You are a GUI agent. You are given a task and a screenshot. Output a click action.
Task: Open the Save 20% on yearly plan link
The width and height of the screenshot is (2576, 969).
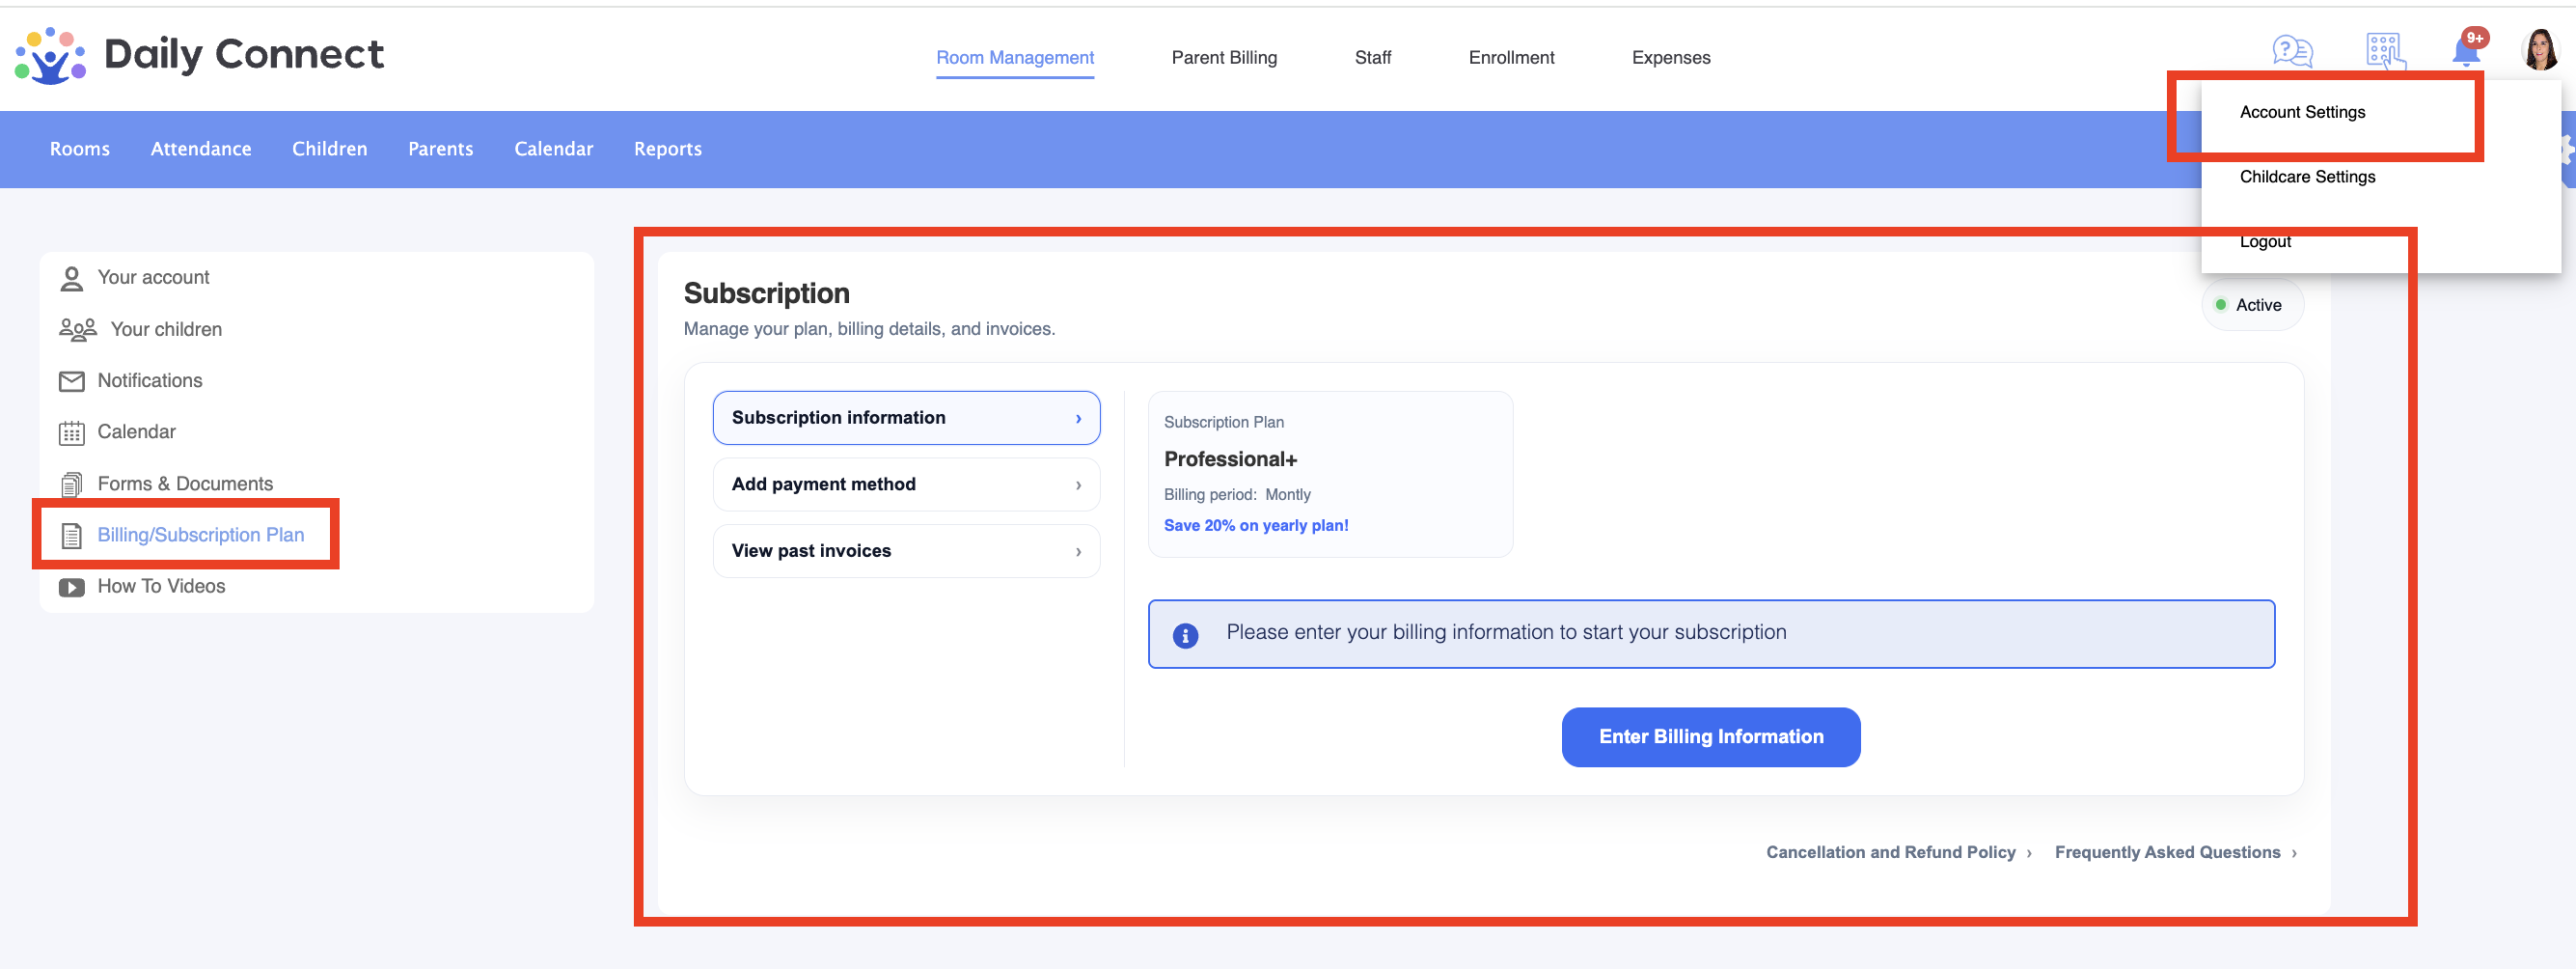click(1255, 525)
